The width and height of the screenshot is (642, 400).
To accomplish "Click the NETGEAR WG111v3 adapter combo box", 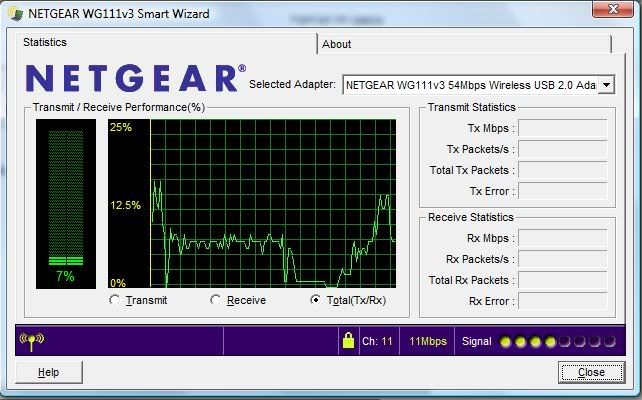I will pyautogui.click(x=478, y=85).
